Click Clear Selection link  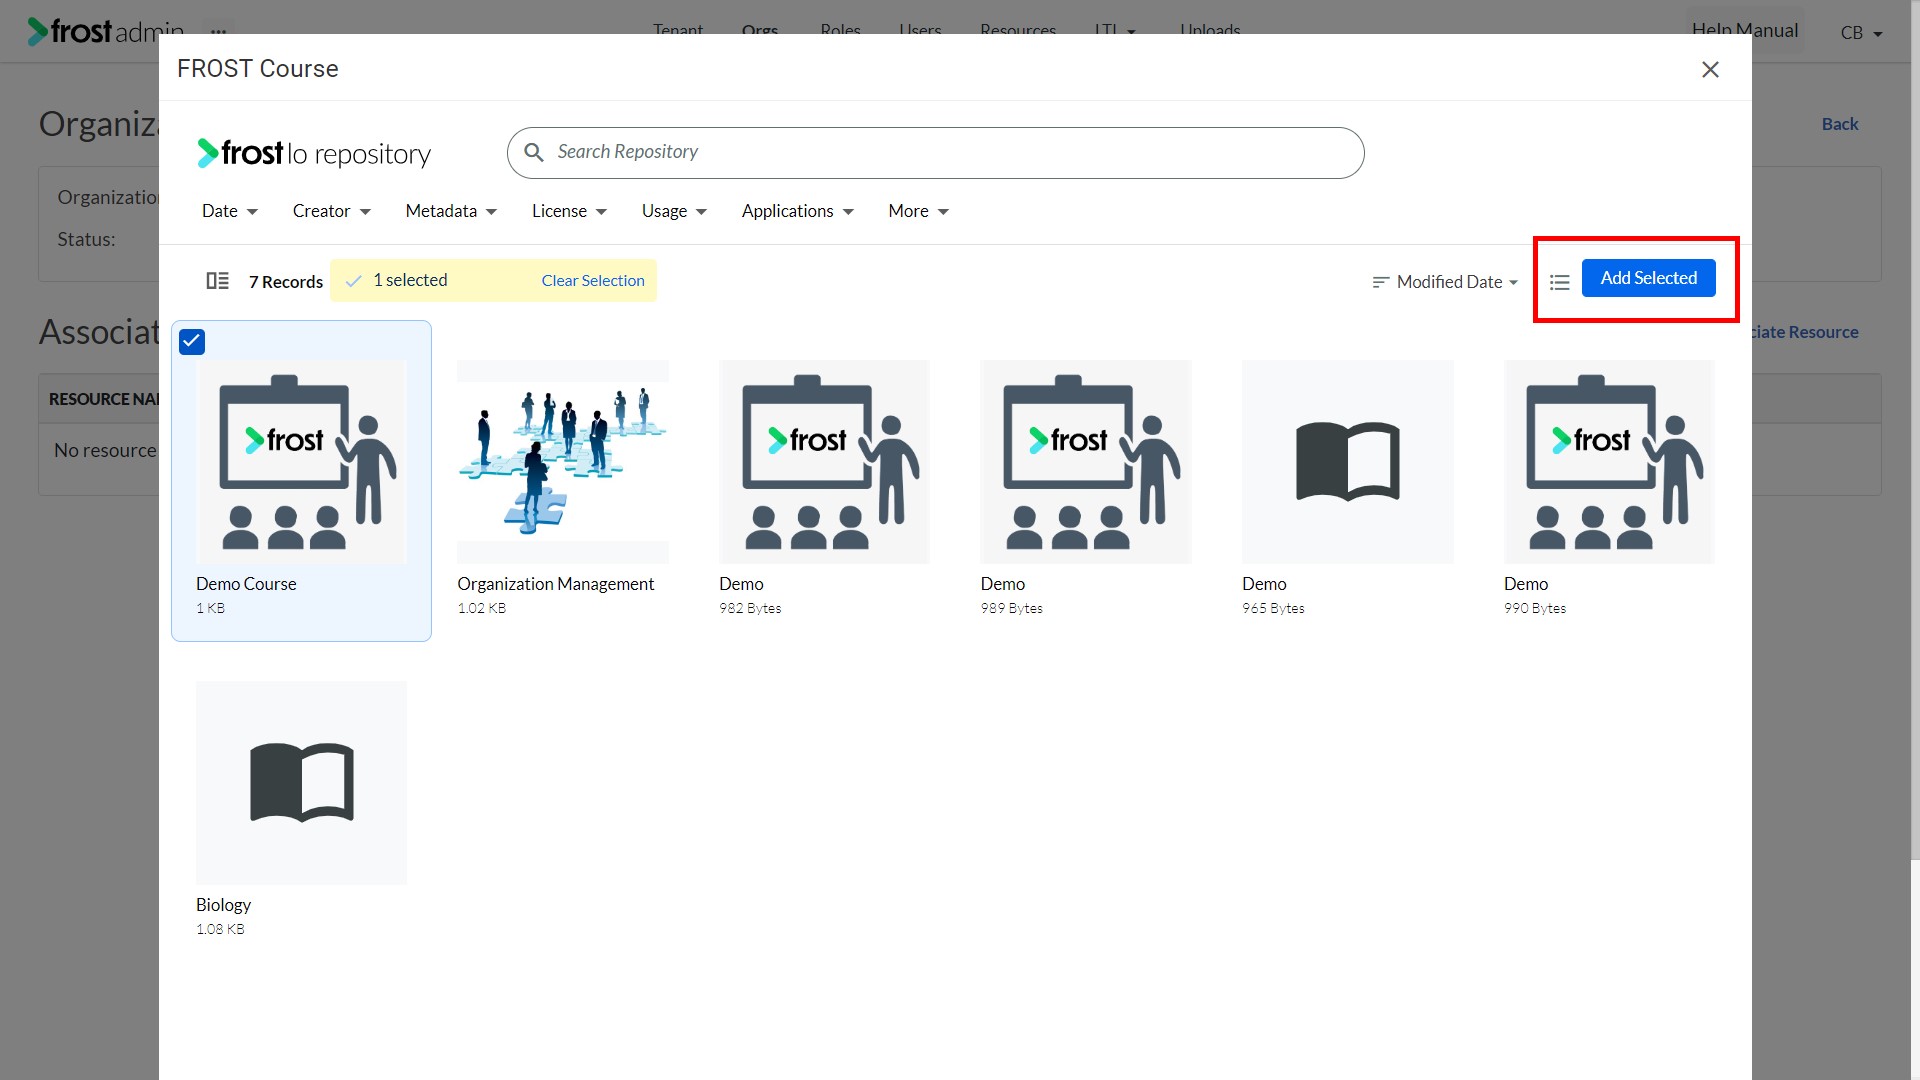[x=593, y=281]
